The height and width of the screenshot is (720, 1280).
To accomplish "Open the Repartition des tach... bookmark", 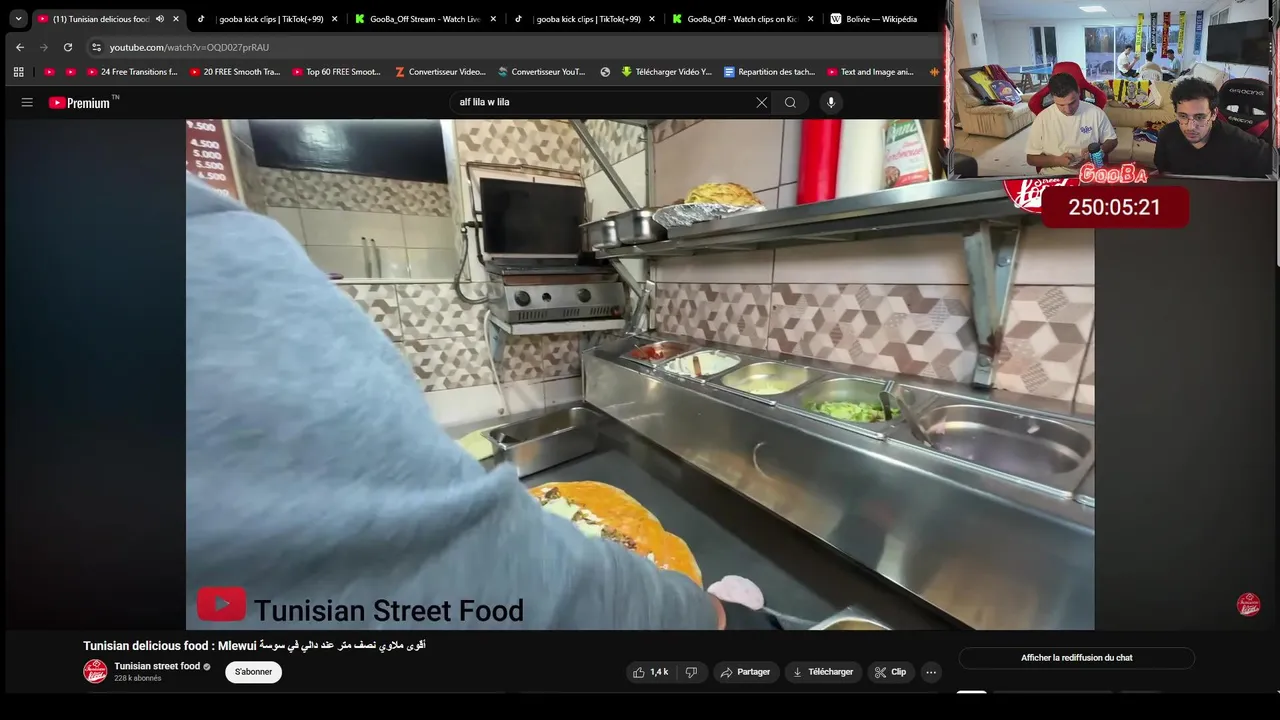I will pyautogui.click(x=769, y=72).
